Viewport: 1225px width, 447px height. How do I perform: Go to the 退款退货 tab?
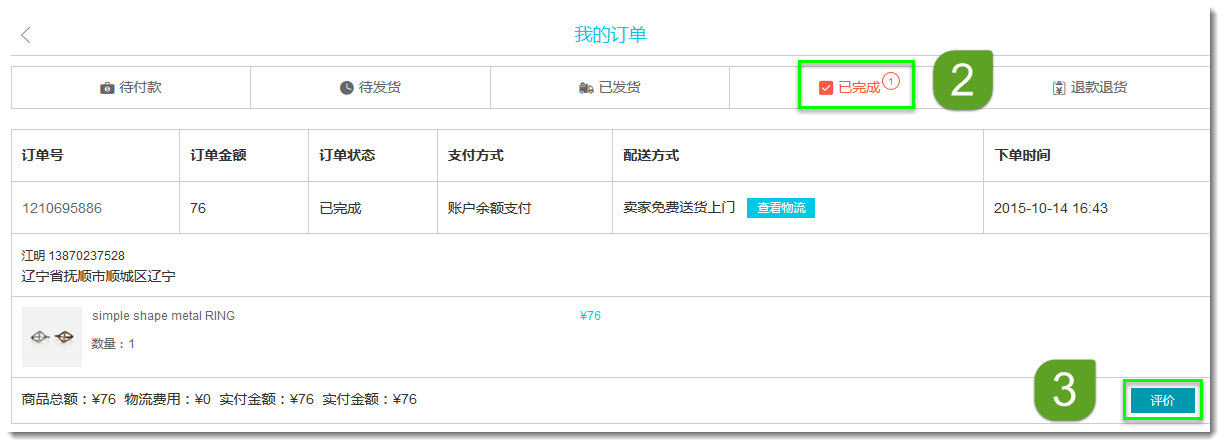[1099, 88]
